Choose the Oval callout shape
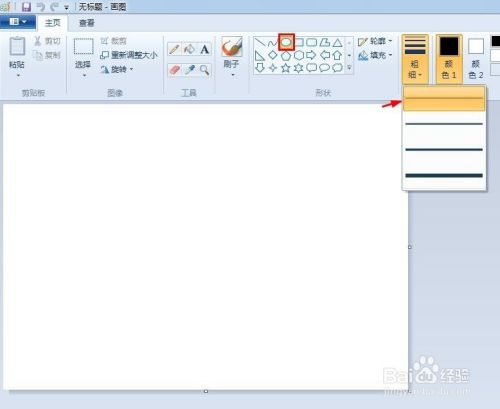500x409 pixels. [x=325, y=68]
